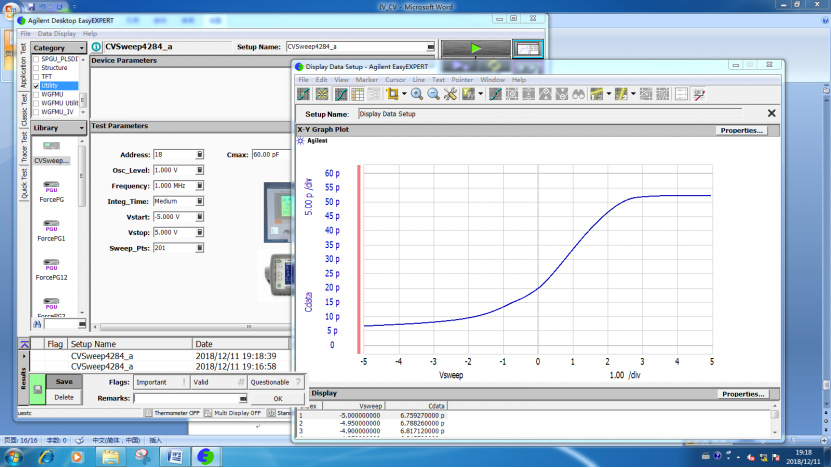Switch to the Classic Test tab
The image size is (831, 468).
(x=24, y=110)
